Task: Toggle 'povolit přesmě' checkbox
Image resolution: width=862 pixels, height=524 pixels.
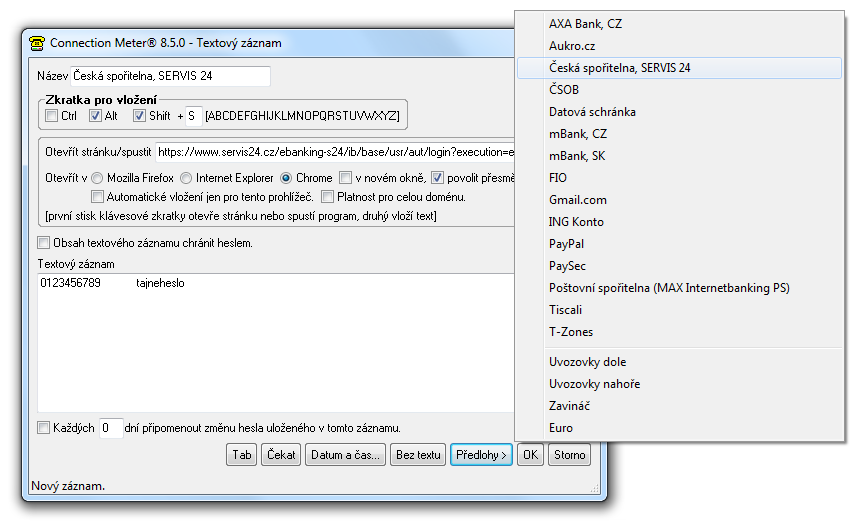Action: (437, 178)
